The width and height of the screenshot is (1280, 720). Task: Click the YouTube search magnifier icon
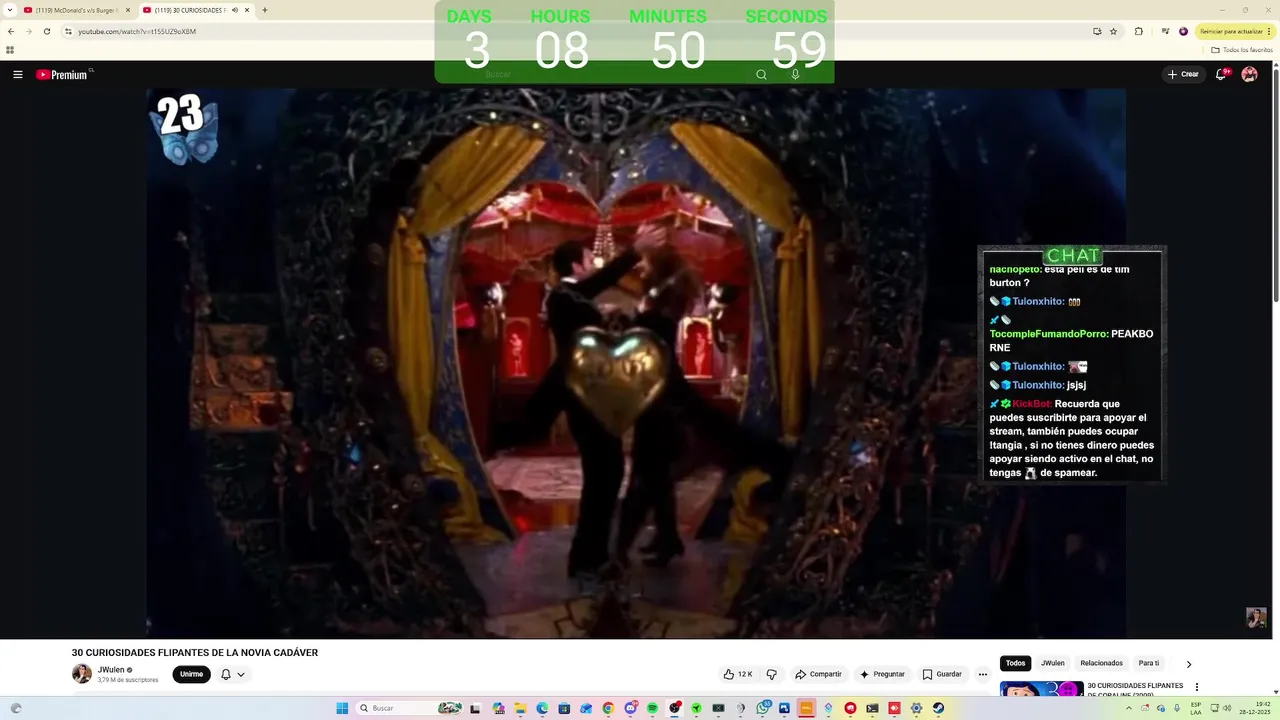pyautogui.click(x=761, y=75)
